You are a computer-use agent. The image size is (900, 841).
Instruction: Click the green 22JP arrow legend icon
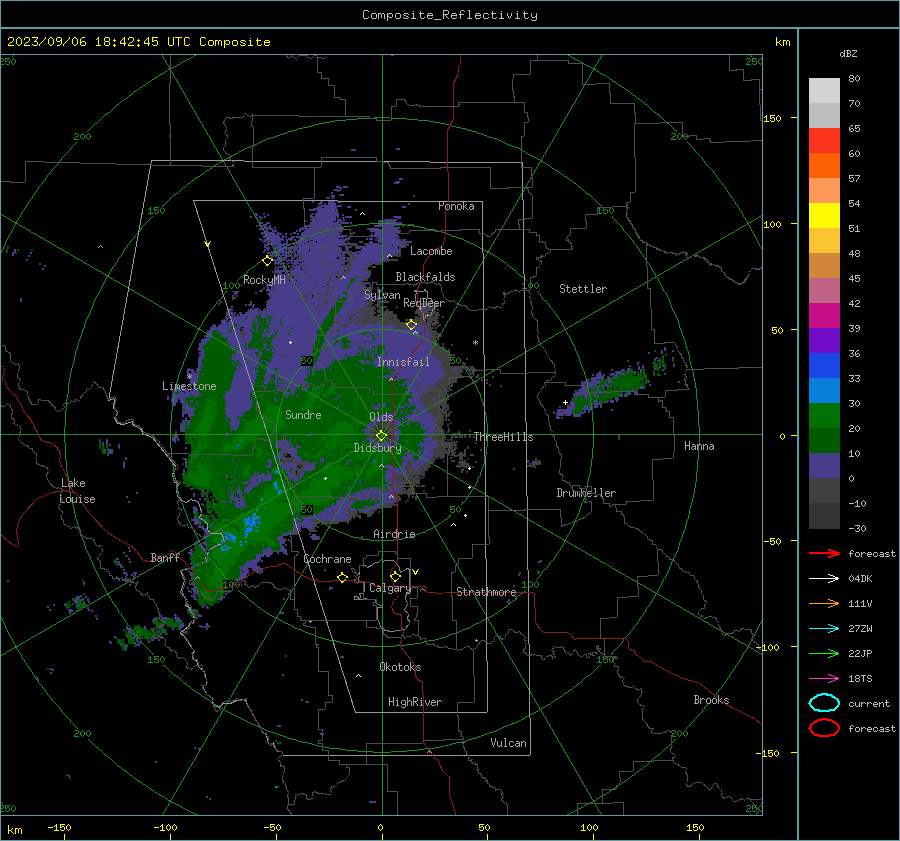click(824, 653)
